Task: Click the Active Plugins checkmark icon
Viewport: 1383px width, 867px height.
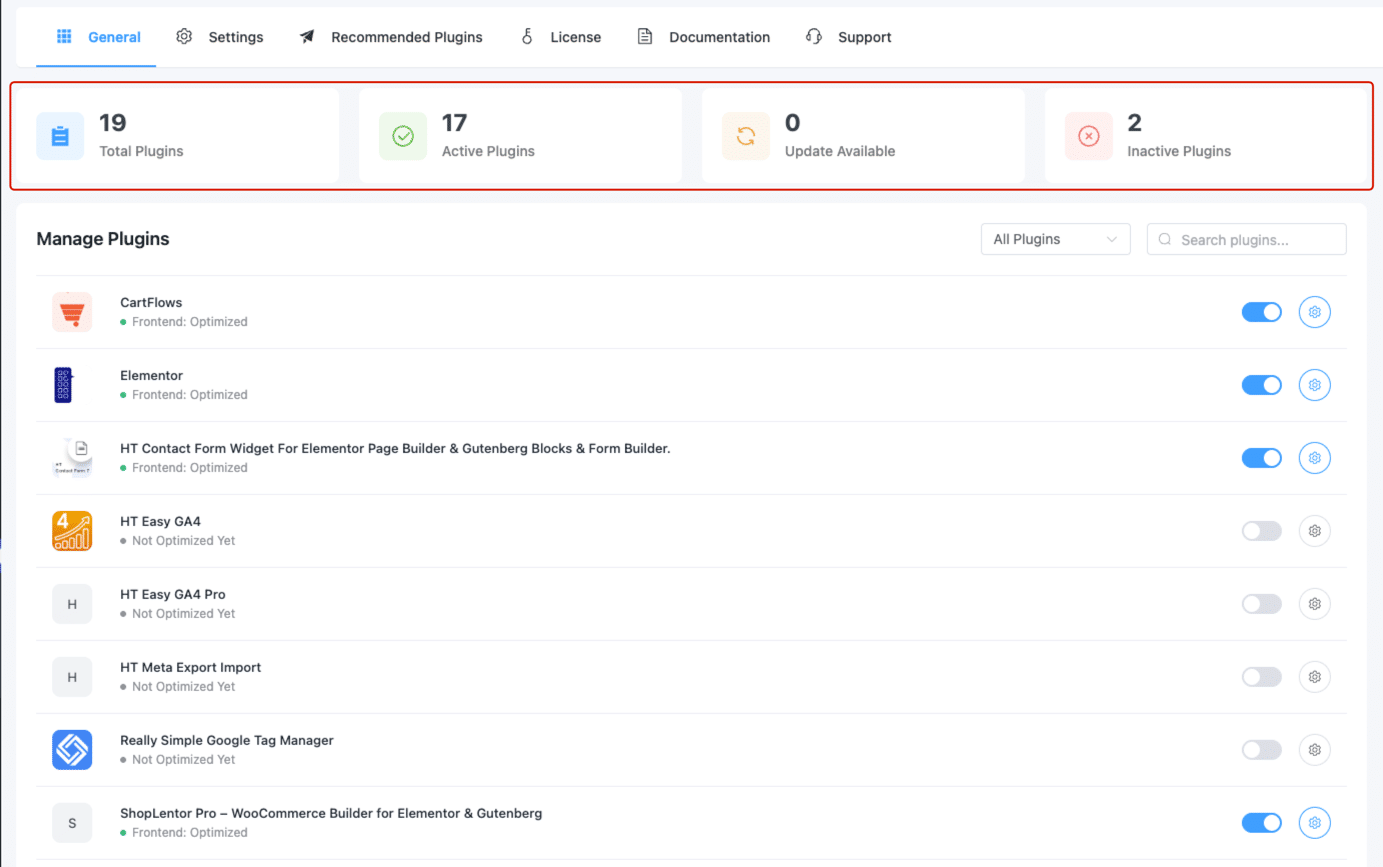Action: pos(403,136)
